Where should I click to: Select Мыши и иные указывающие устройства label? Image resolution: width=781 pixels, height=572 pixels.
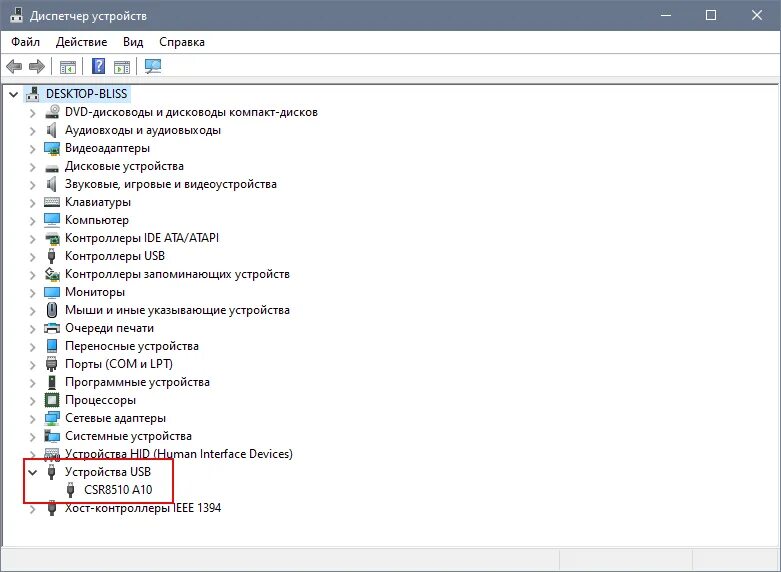177,310
